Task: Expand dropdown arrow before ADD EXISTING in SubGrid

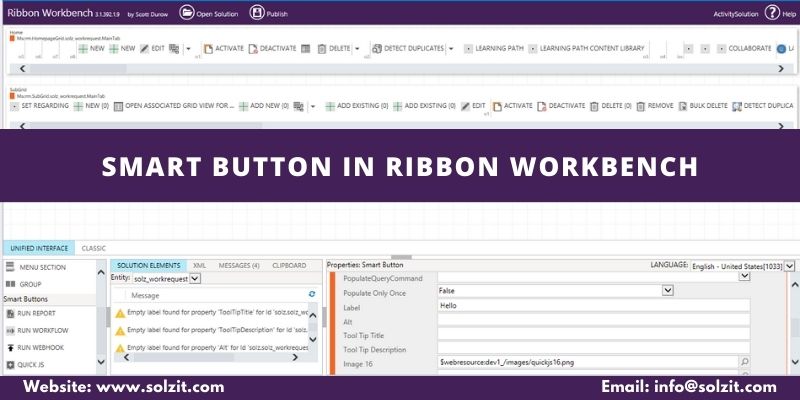Action: (x=313, y=107)
